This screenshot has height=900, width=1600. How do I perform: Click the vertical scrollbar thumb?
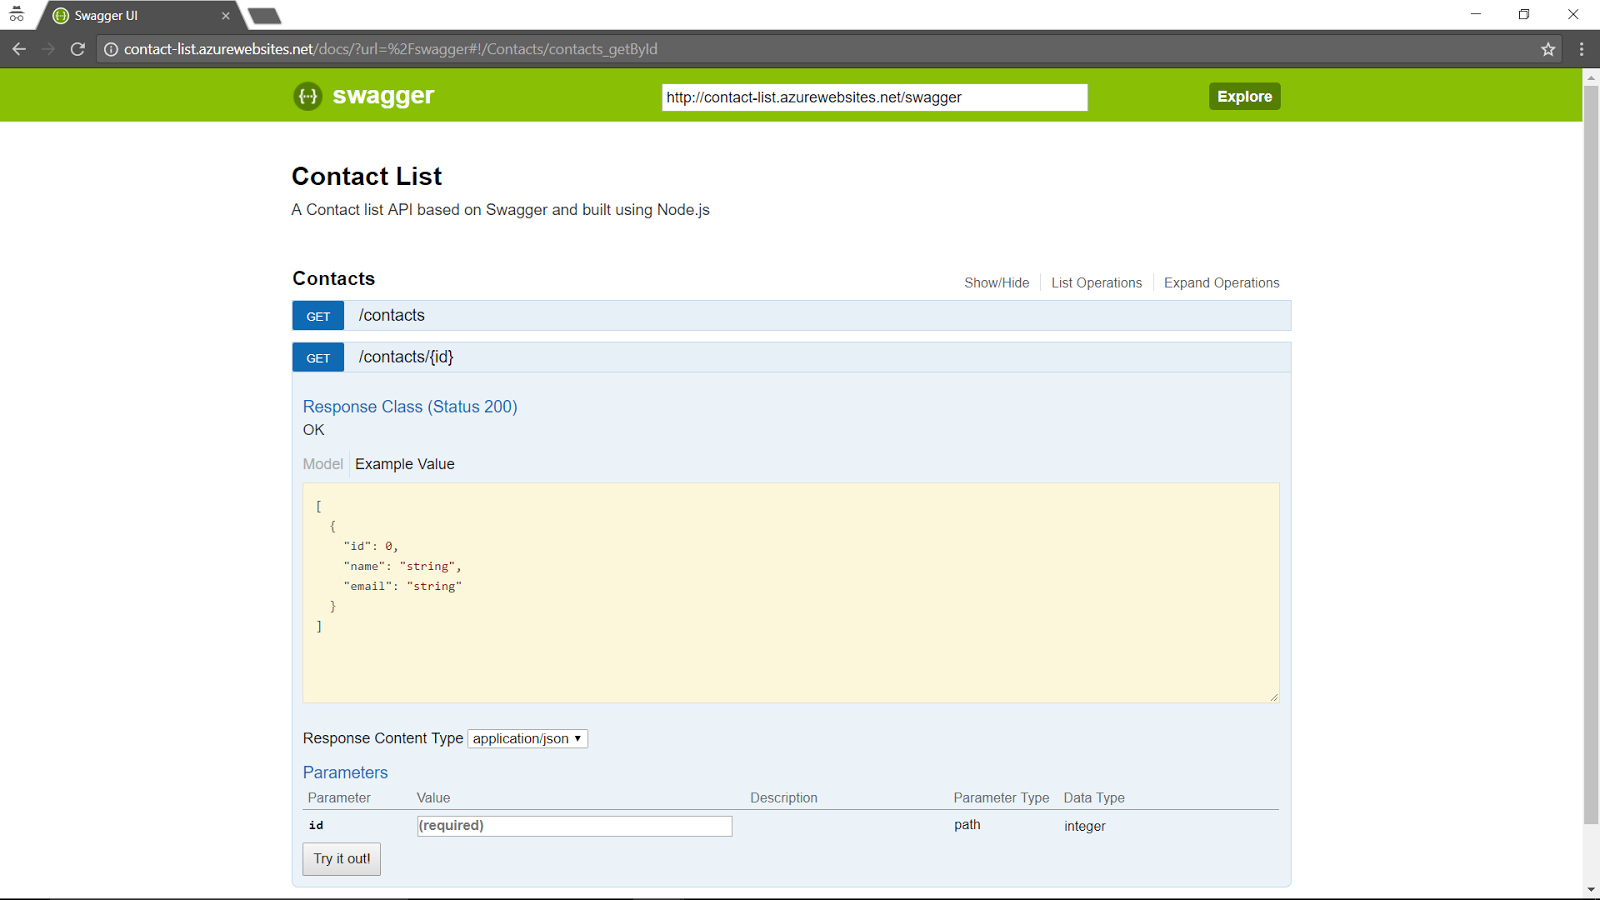point(1591,455)
